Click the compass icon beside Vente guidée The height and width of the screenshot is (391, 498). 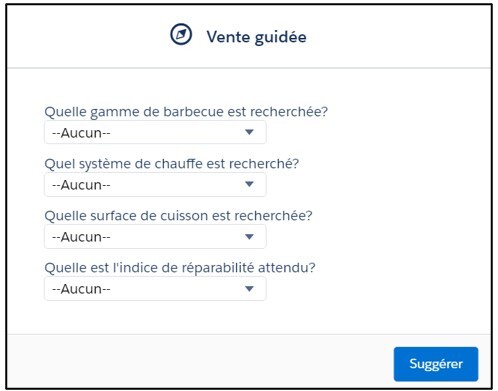[181, 34]
